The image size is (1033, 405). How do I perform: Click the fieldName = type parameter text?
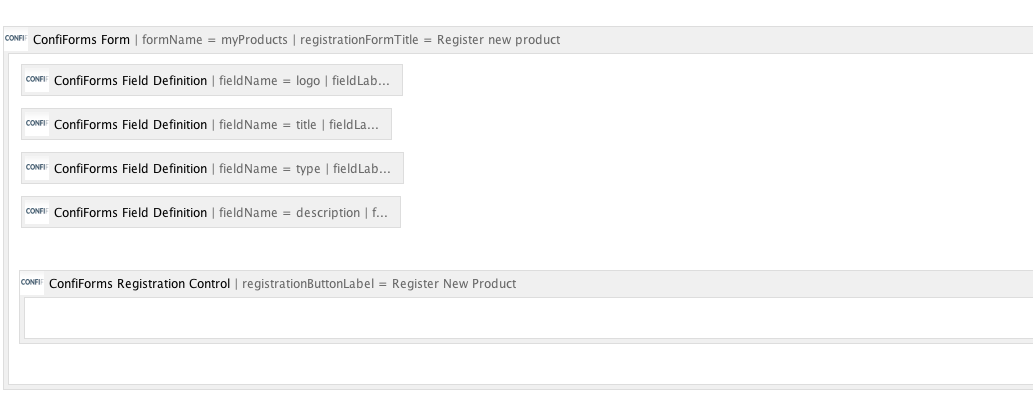[269, 169]
